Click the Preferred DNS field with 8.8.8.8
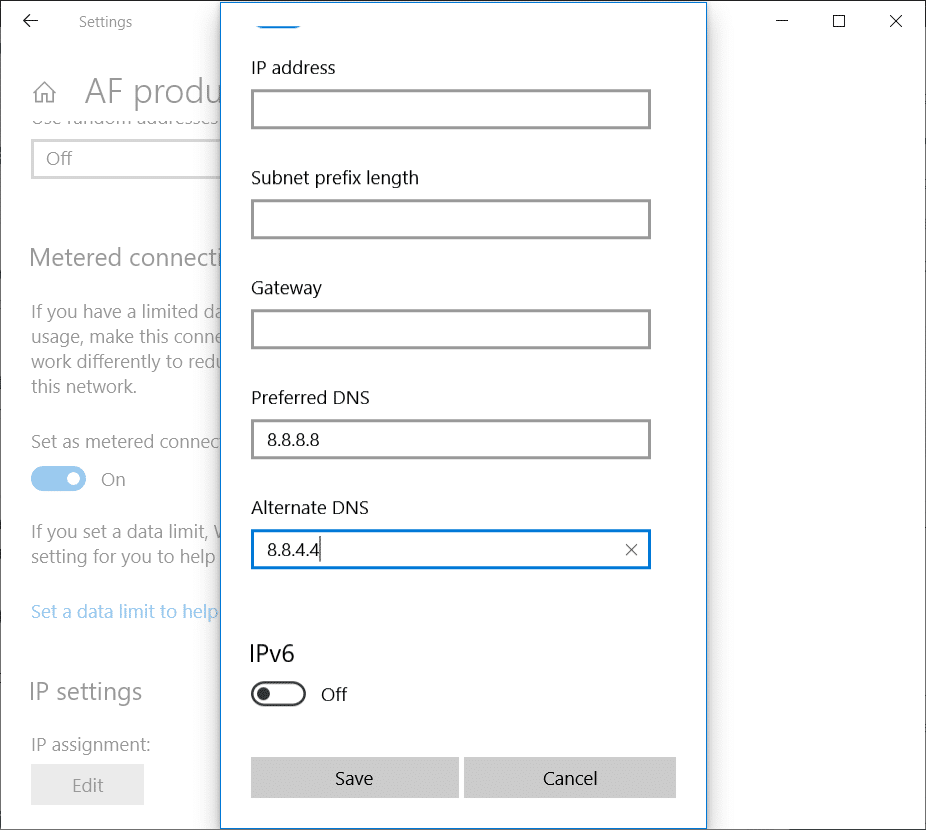 [451, 440]
